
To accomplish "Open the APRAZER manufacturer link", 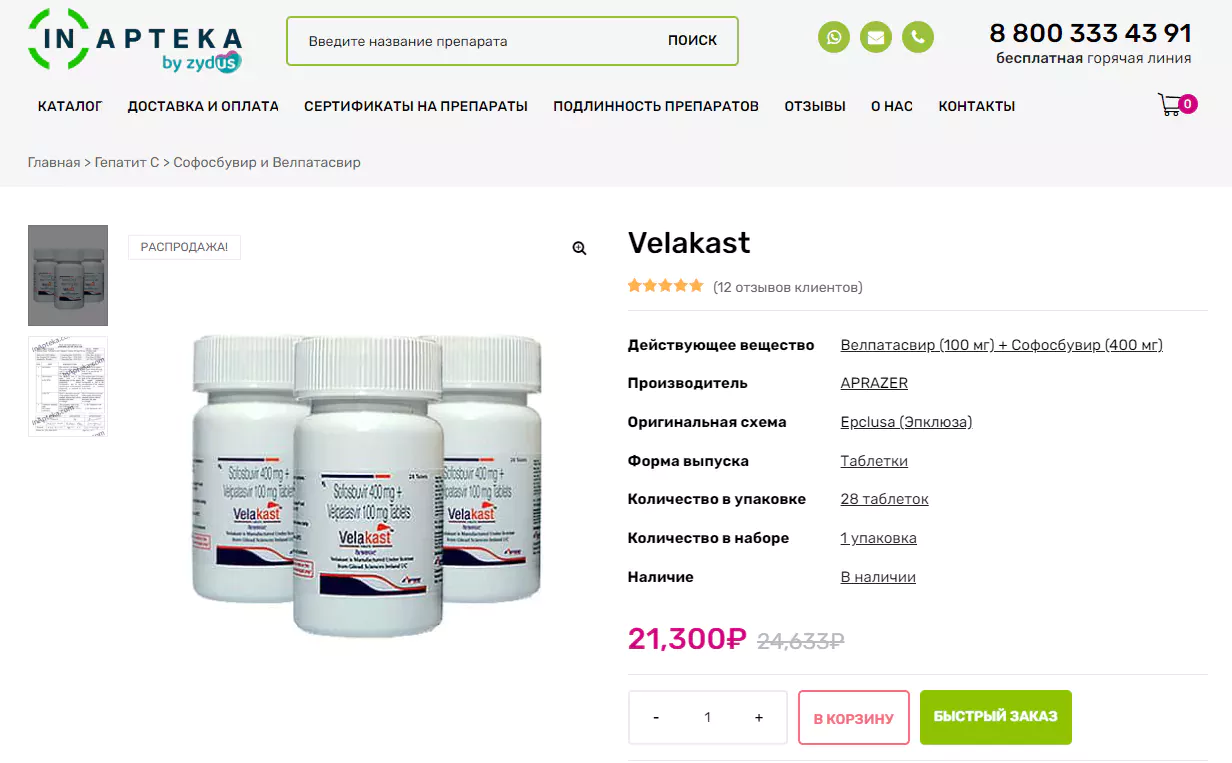I will pos(874,383).
